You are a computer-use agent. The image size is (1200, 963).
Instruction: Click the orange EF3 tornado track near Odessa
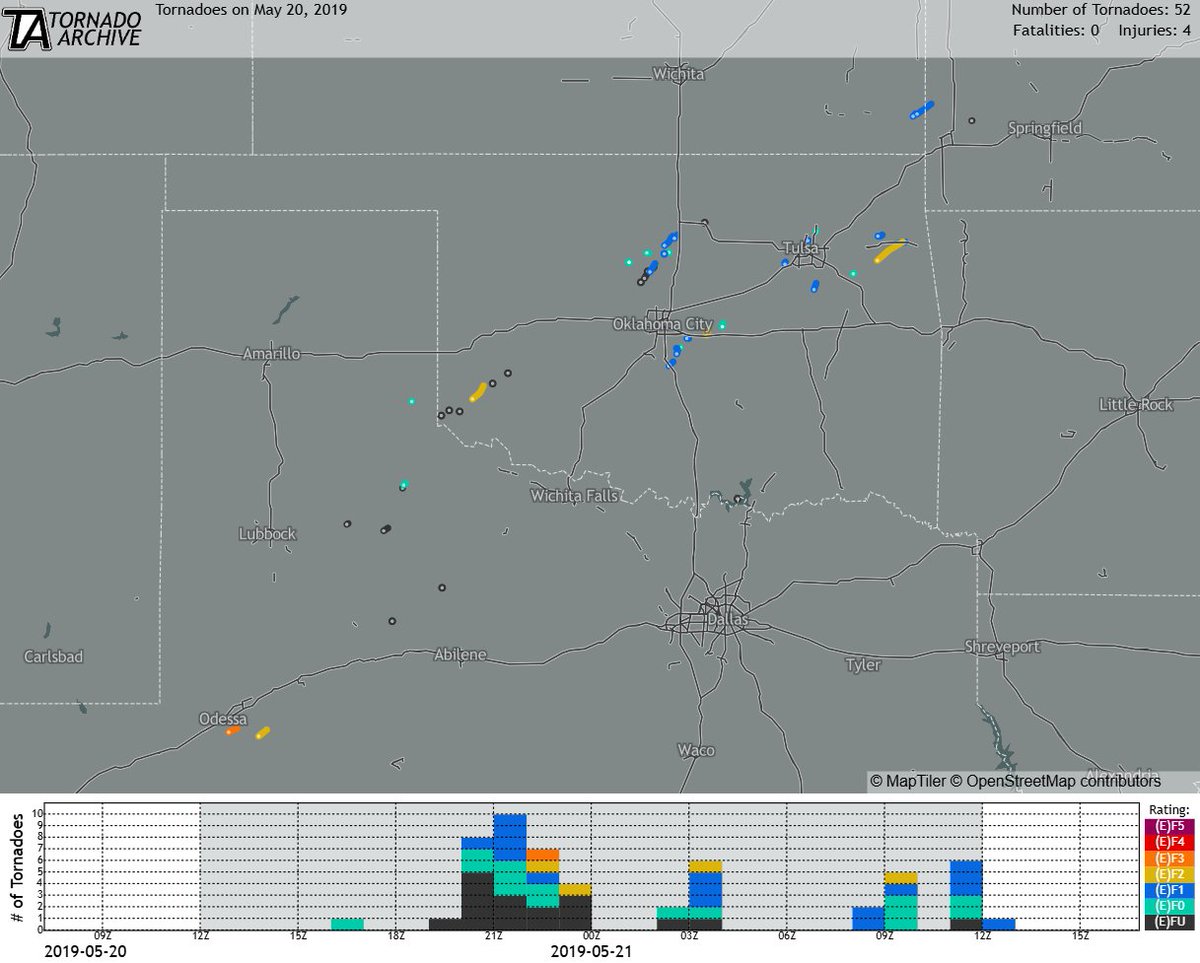coord(233,731)
